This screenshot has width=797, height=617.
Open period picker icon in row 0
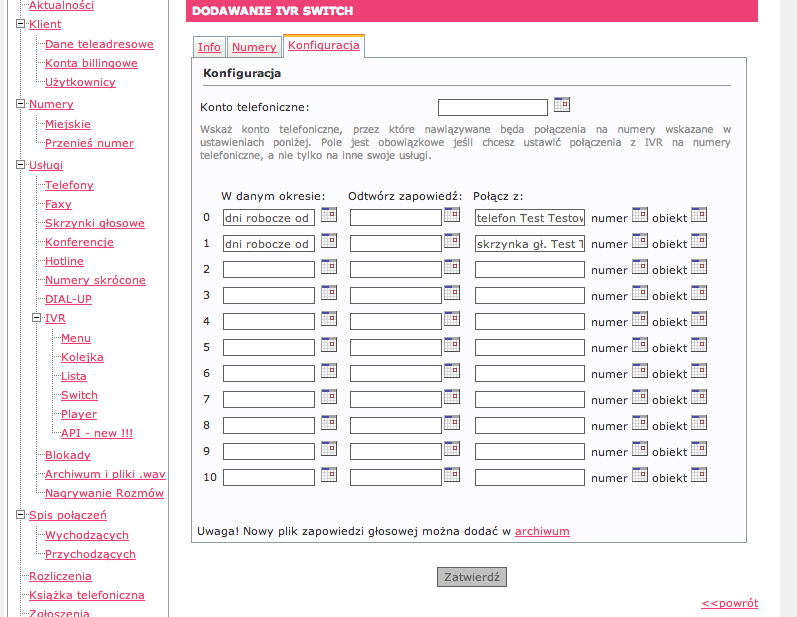(329, 214)
